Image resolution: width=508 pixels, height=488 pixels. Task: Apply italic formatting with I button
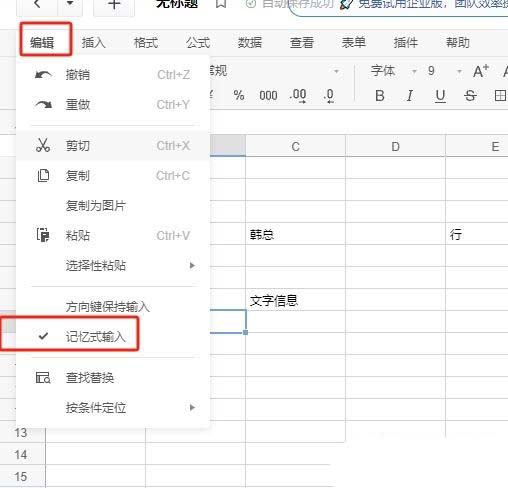pyautogui.click(x=410, y=96)
